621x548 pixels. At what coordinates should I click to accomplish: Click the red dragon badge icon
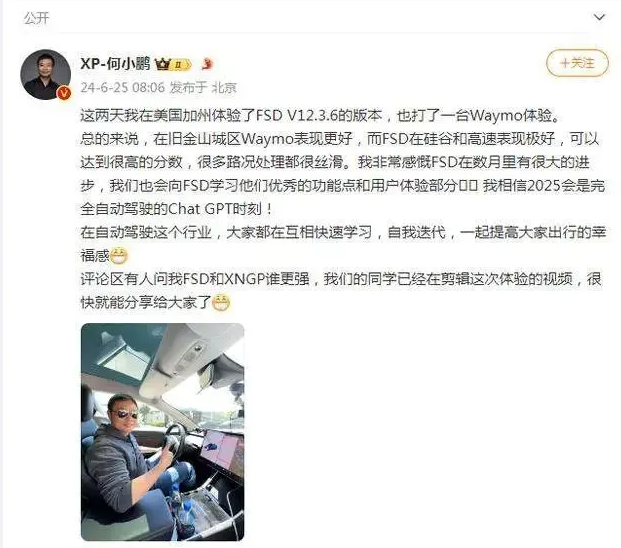(x=207, y=63)
